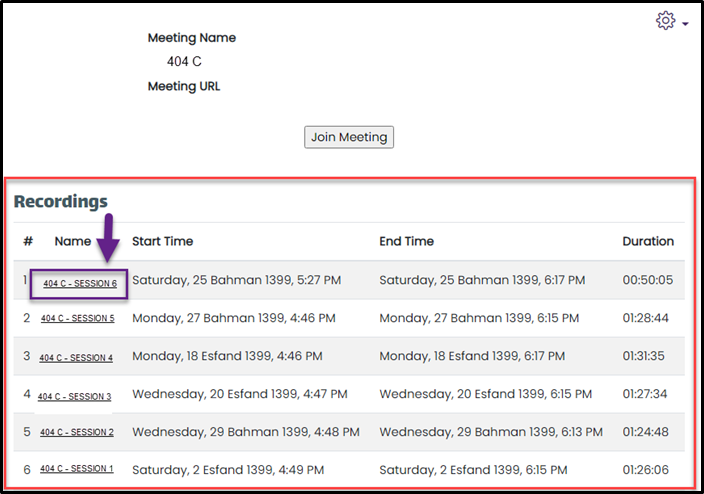704x494 pixels.
Task: Open the 404 C - SESSION 6 recording
Action: pyautogui.click(x=80, y=284)
